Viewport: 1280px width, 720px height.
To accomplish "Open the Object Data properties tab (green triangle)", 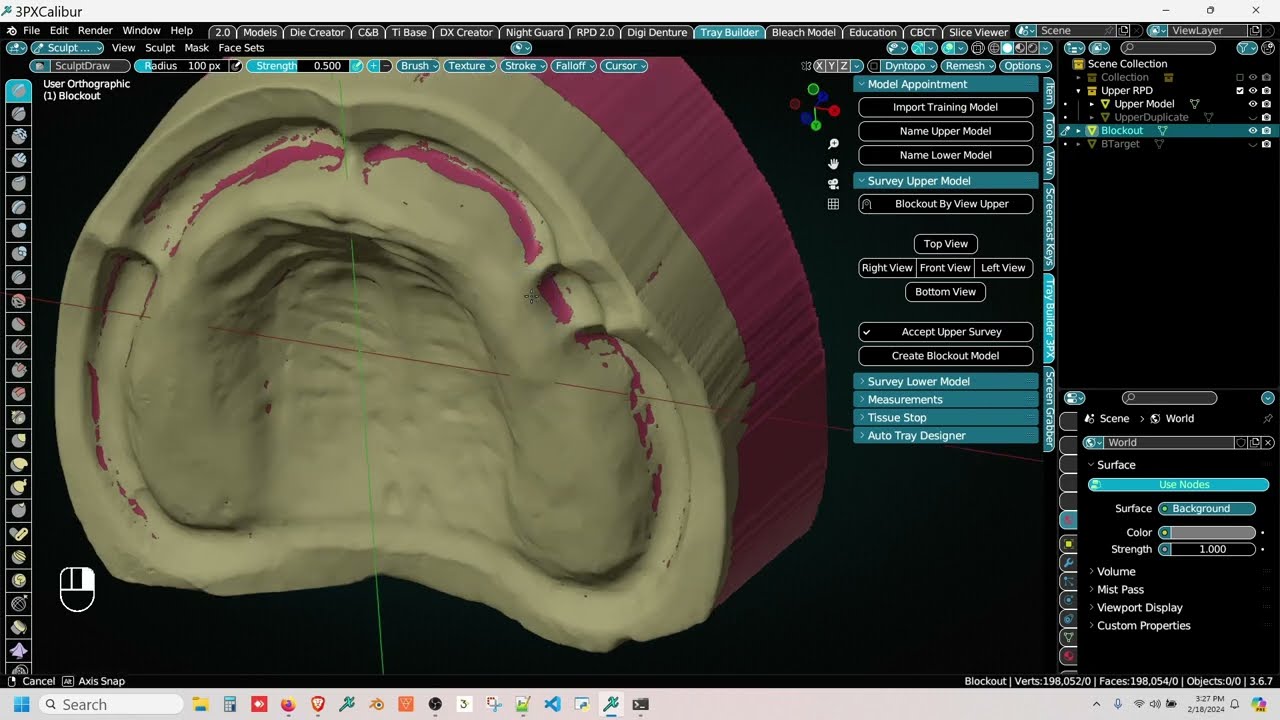I will 1068,637.
